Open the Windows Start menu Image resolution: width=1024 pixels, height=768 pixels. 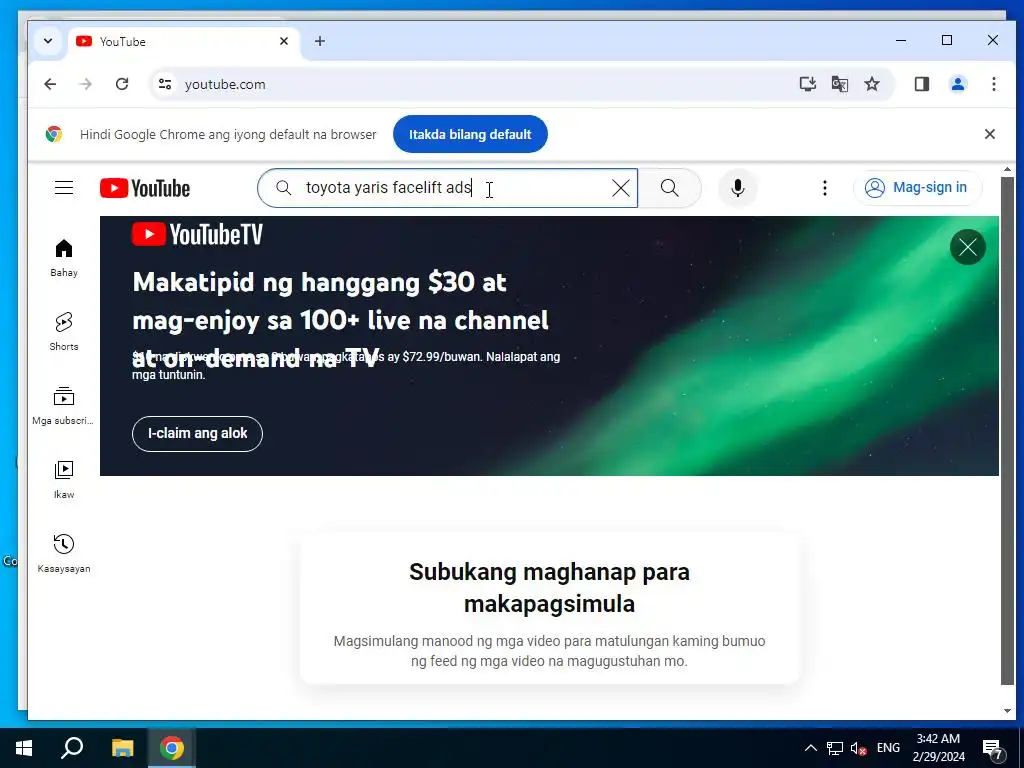pyautogui.click(x=24, y=748)
